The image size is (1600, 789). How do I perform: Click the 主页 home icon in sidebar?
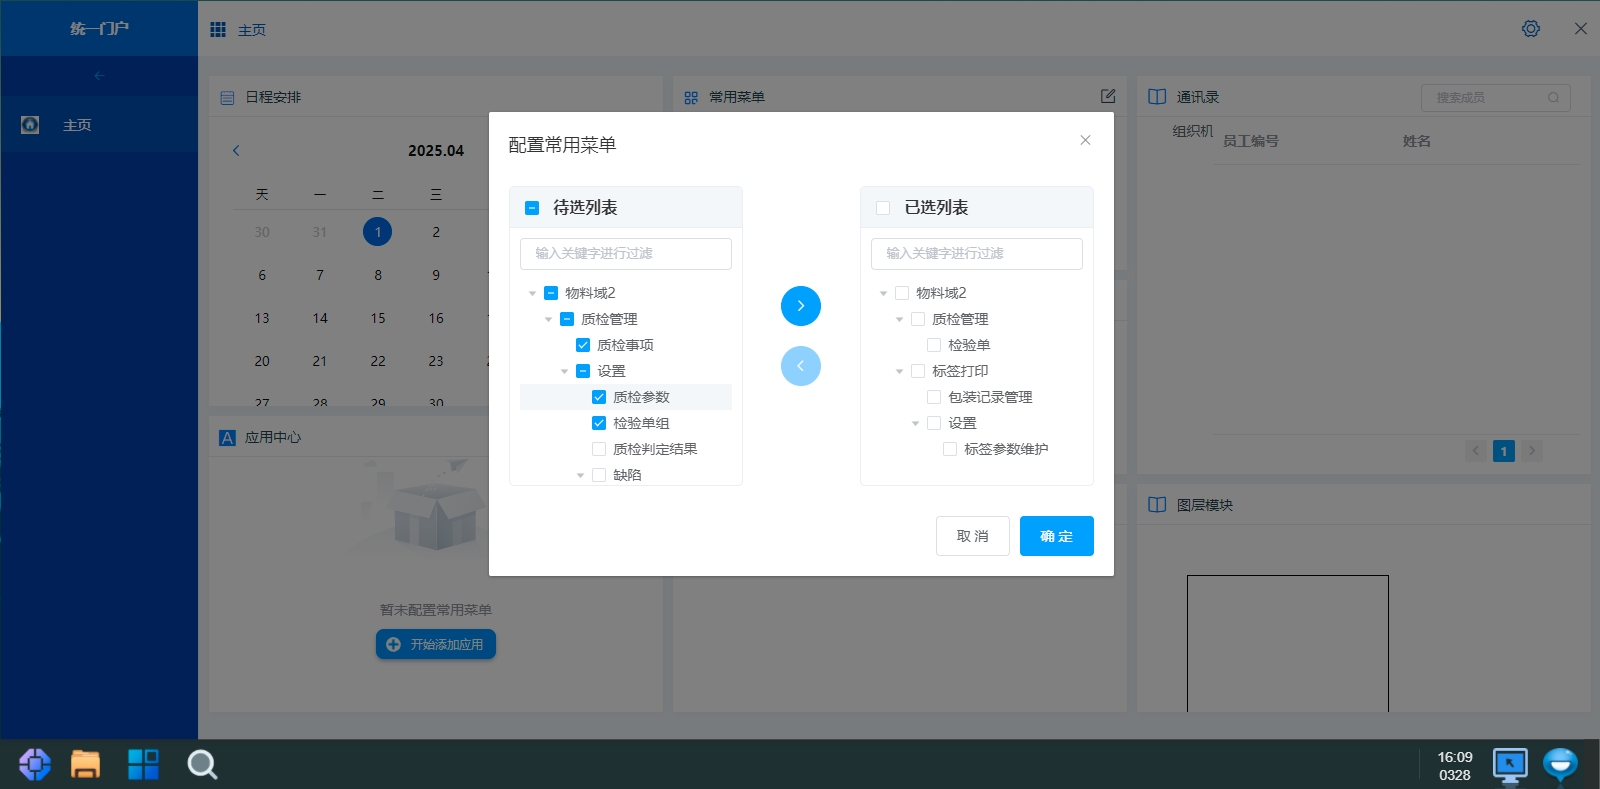(30, 125)
